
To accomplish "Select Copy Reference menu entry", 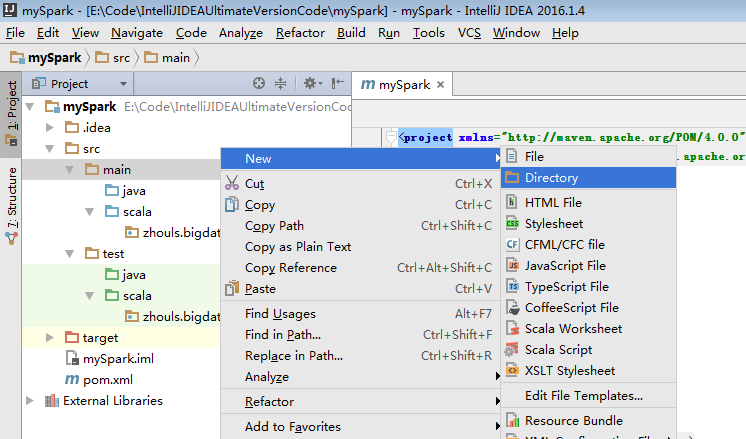I will point(361,267).
